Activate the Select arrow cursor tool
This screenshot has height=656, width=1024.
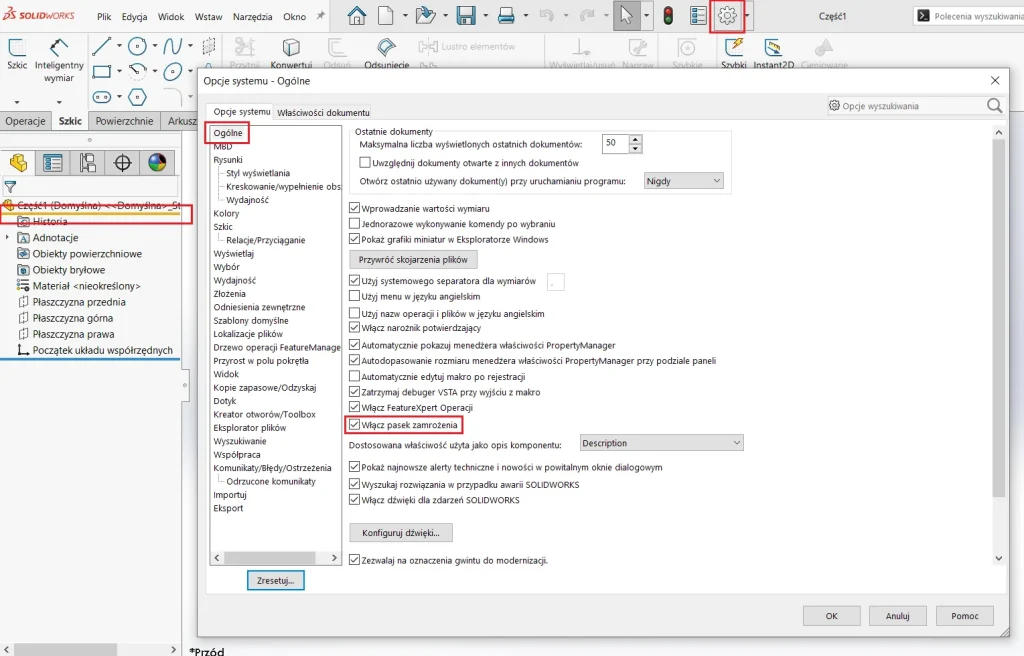click(x=626, y=16)
